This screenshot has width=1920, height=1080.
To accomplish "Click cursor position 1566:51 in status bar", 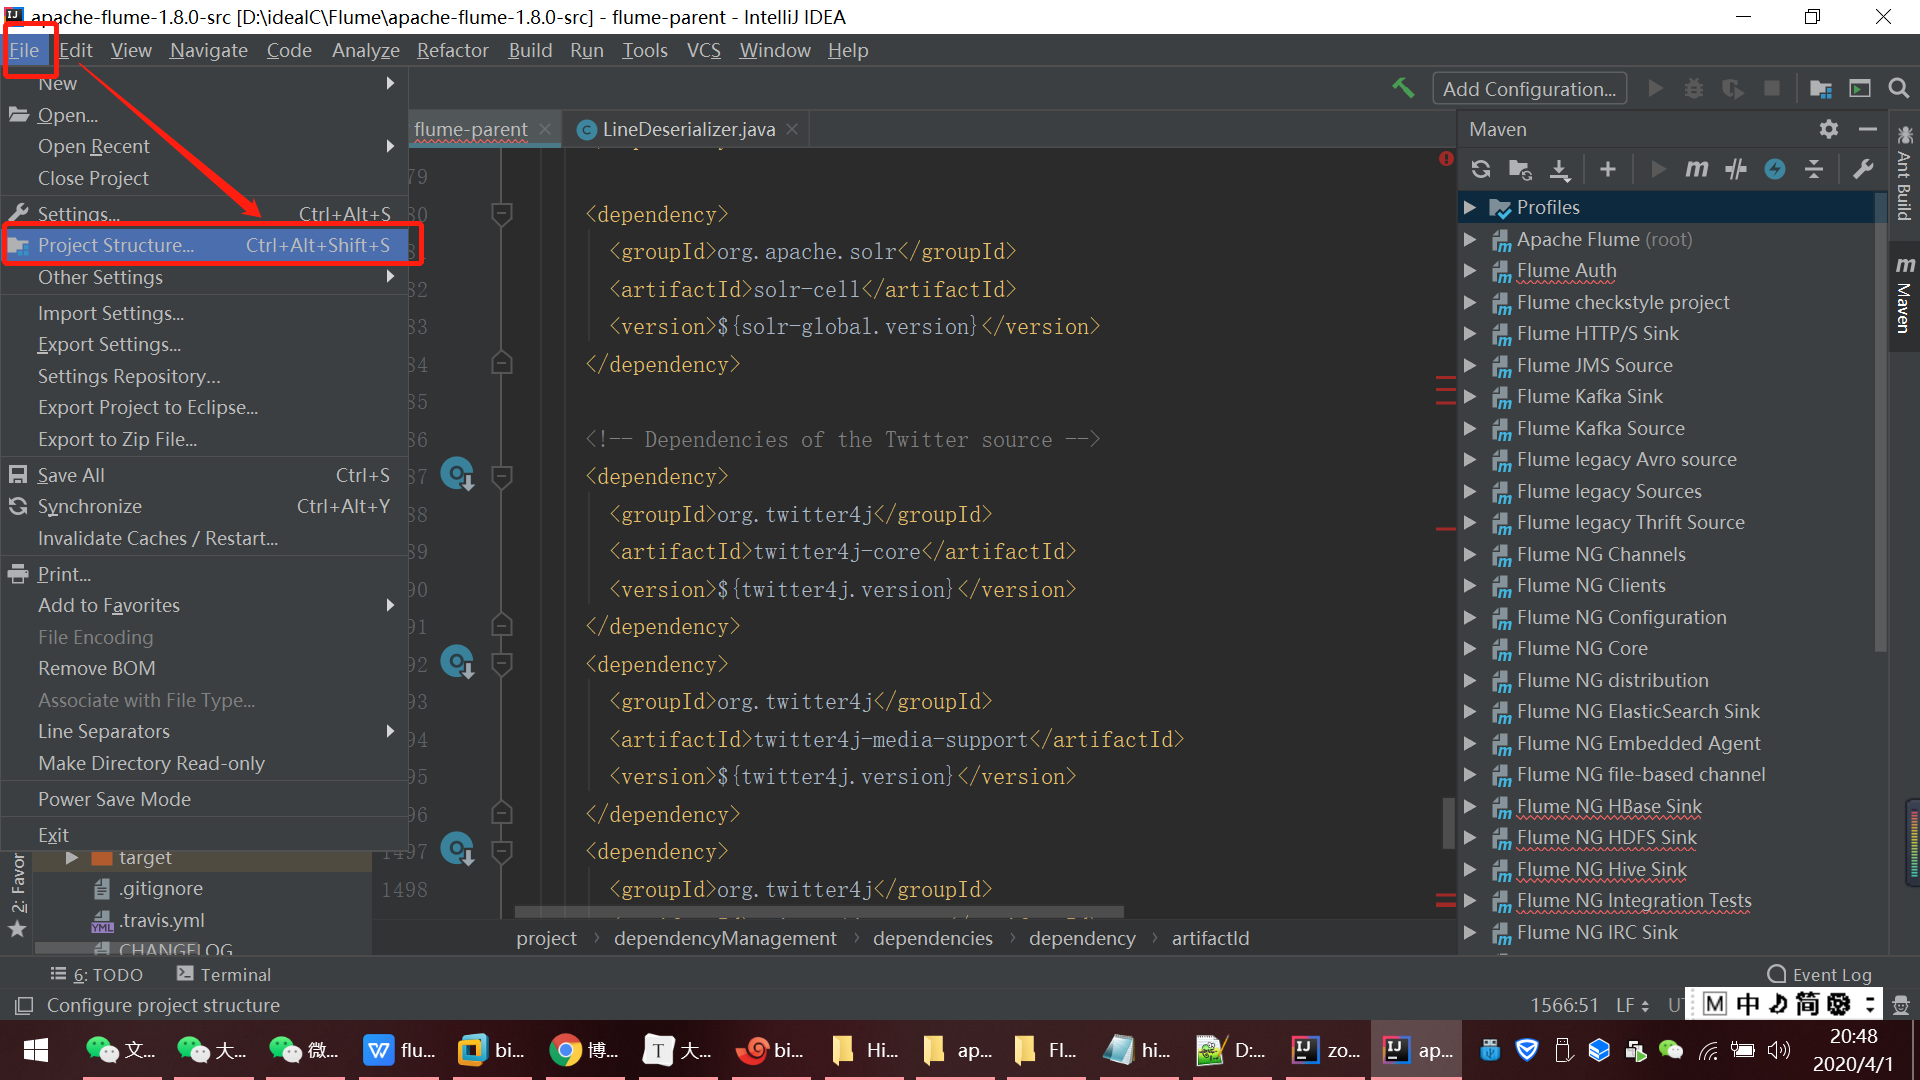I will pos(1564,1005).
